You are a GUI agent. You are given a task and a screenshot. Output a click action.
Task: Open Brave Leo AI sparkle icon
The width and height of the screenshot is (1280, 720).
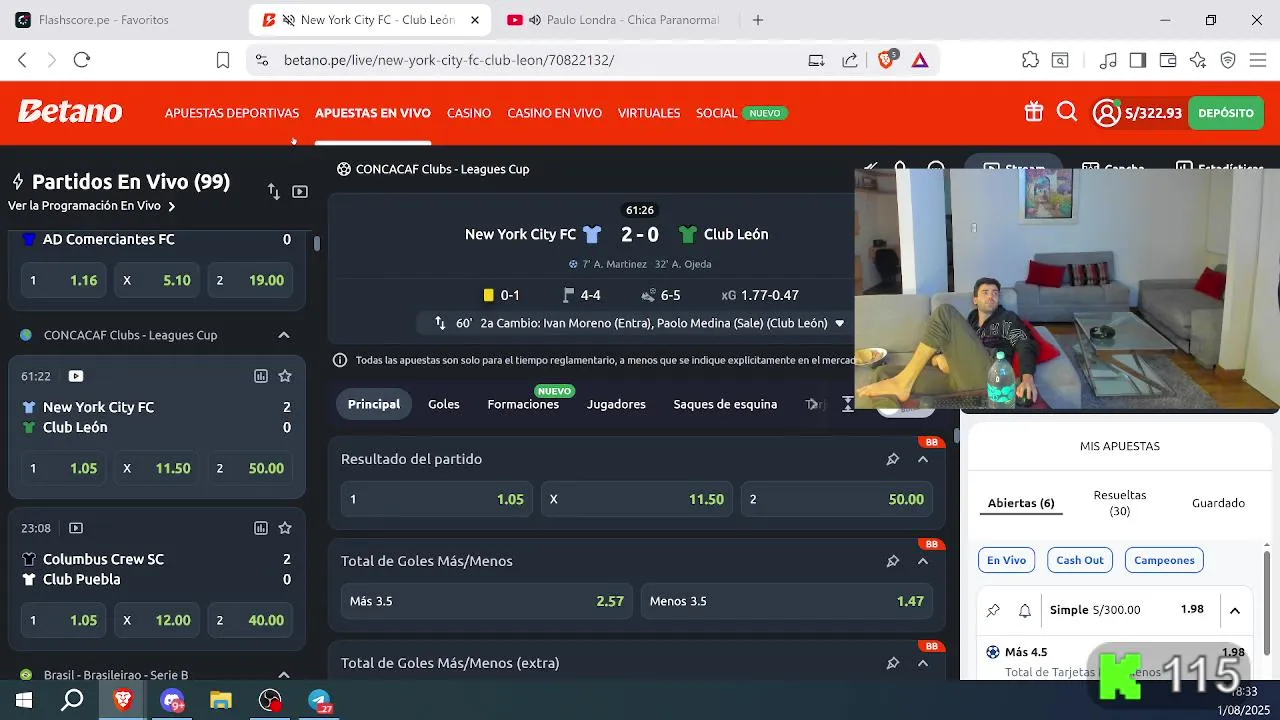(1198, 60)
